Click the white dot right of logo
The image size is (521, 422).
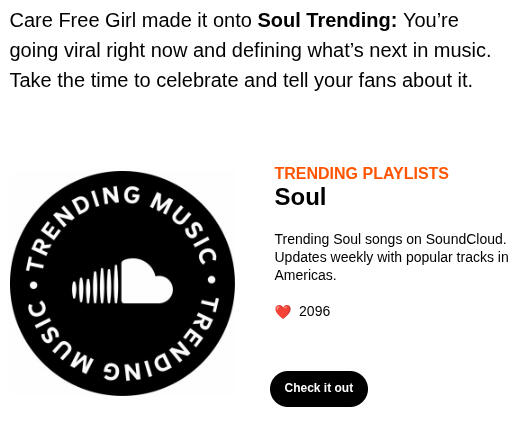point(212,279)
